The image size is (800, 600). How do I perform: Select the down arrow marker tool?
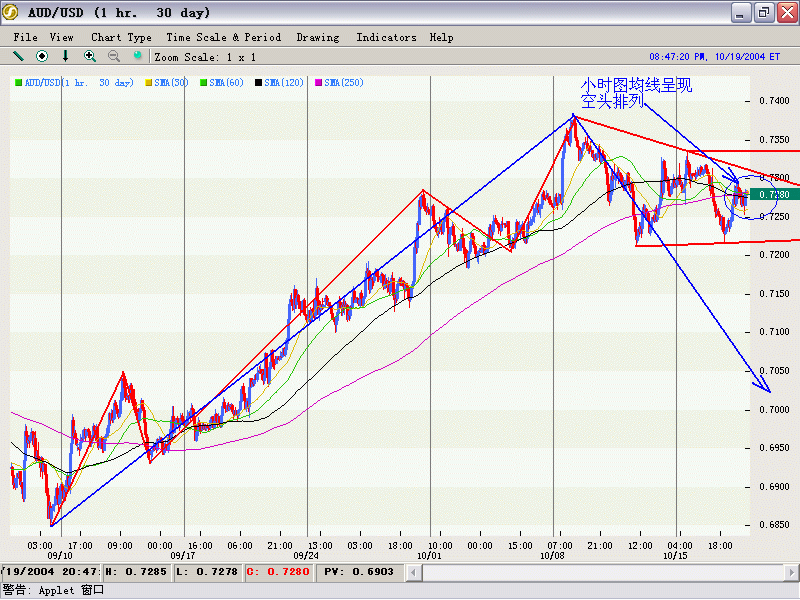click(x=66, y=57)
